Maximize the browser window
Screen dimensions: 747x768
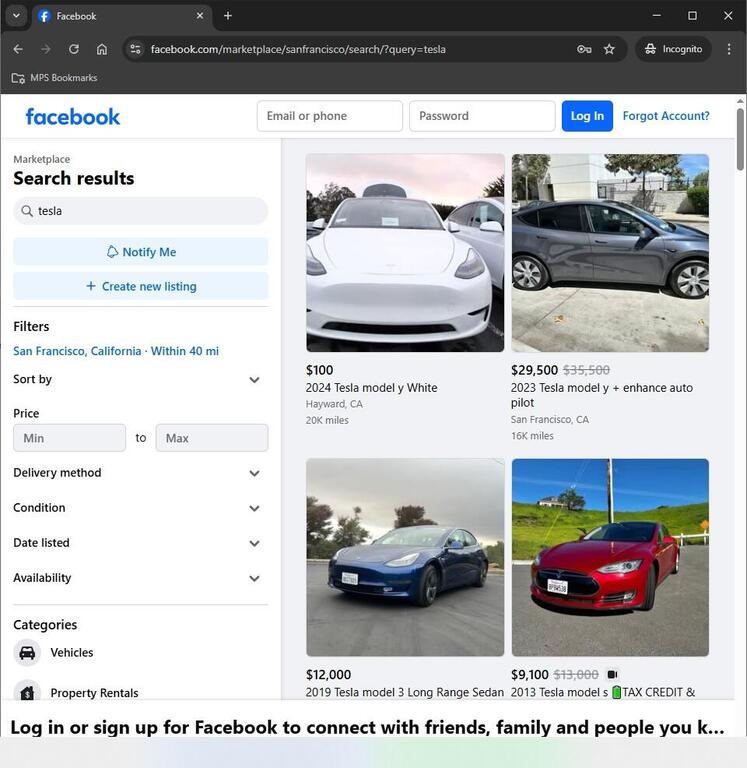[692, 16]
